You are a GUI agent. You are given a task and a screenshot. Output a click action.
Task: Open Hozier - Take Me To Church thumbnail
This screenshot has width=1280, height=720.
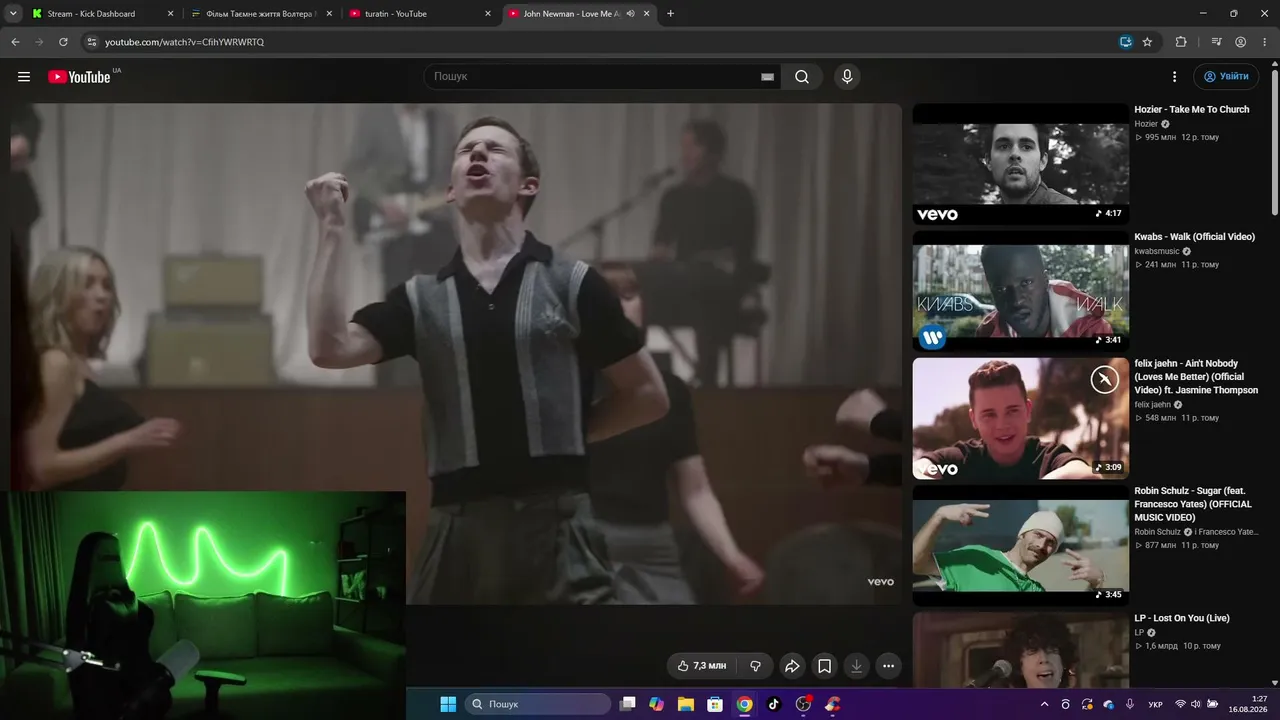pyautogui.click(x=1021, y=164)
